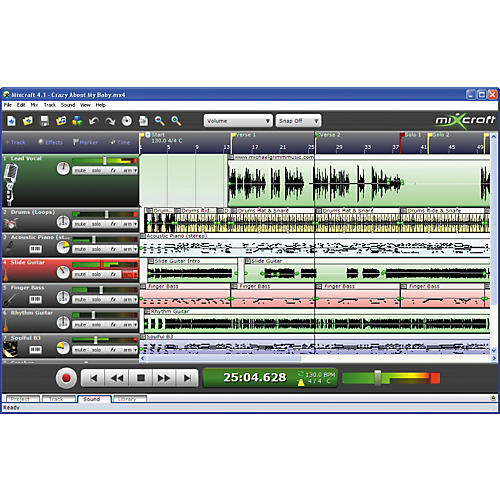Open the Sound menu
The width and height of the screenshot is (500, 500).
click(68, 105)
